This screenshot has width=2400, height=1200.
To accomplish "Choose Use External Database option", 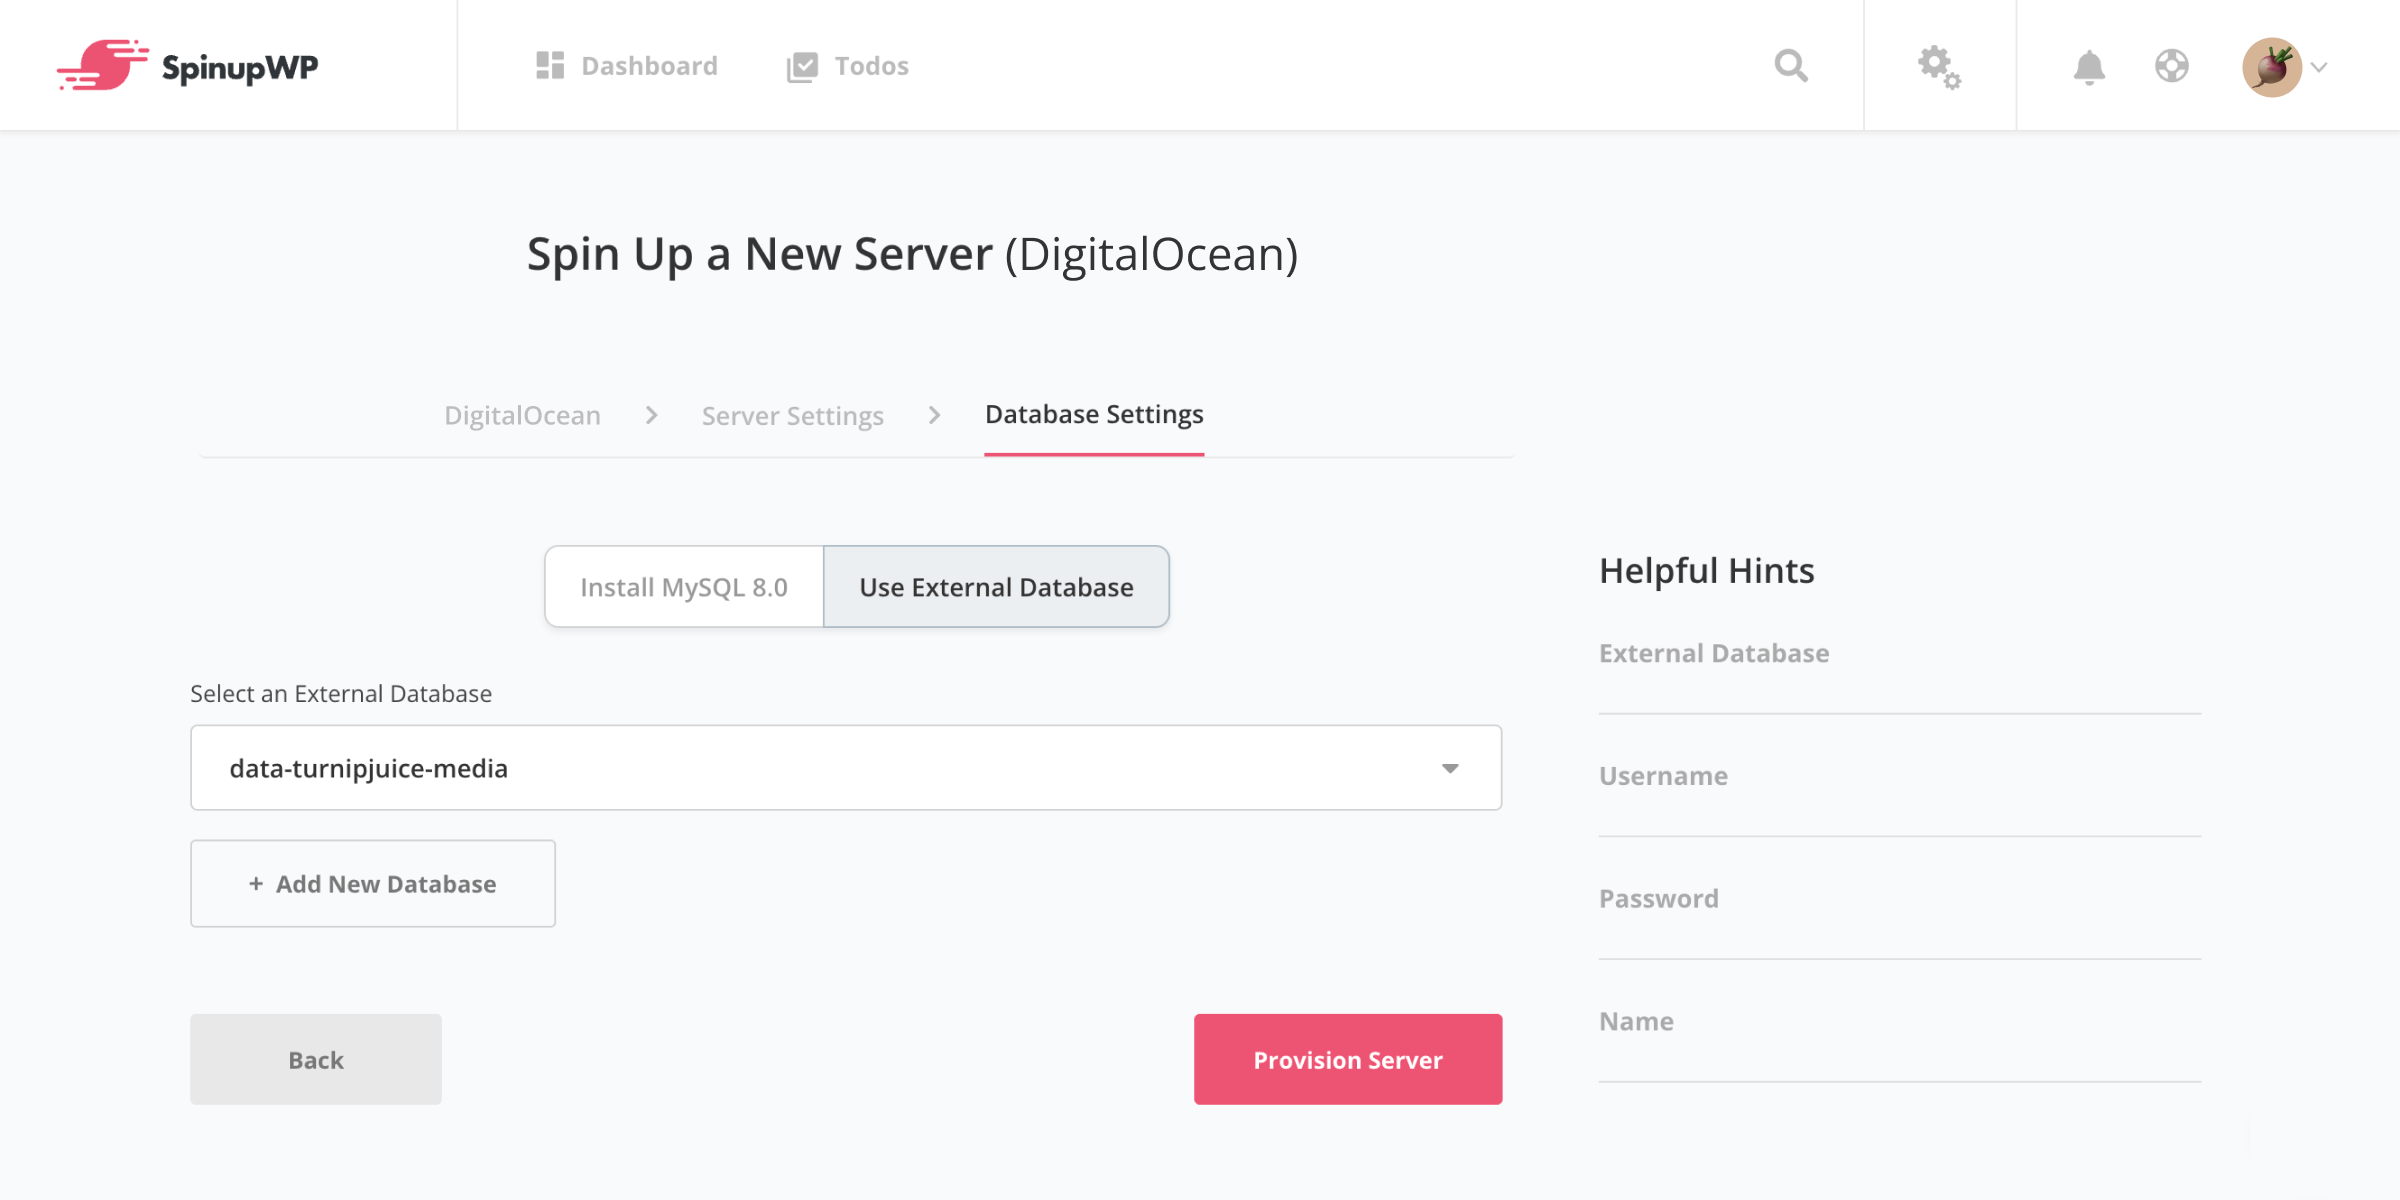I will [996, 586].
